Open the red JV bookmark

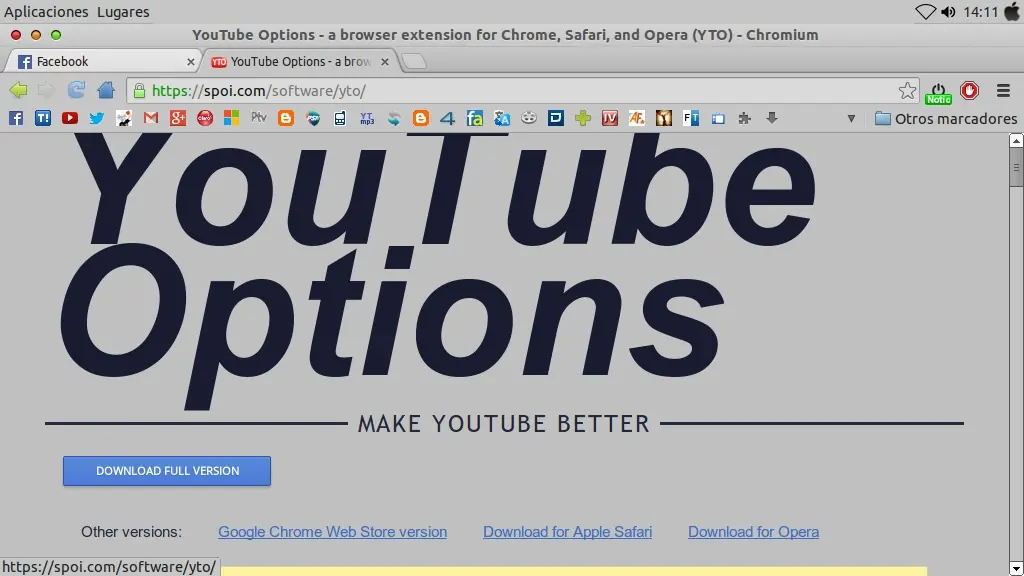pyautogui.click(x=610, y=118)
